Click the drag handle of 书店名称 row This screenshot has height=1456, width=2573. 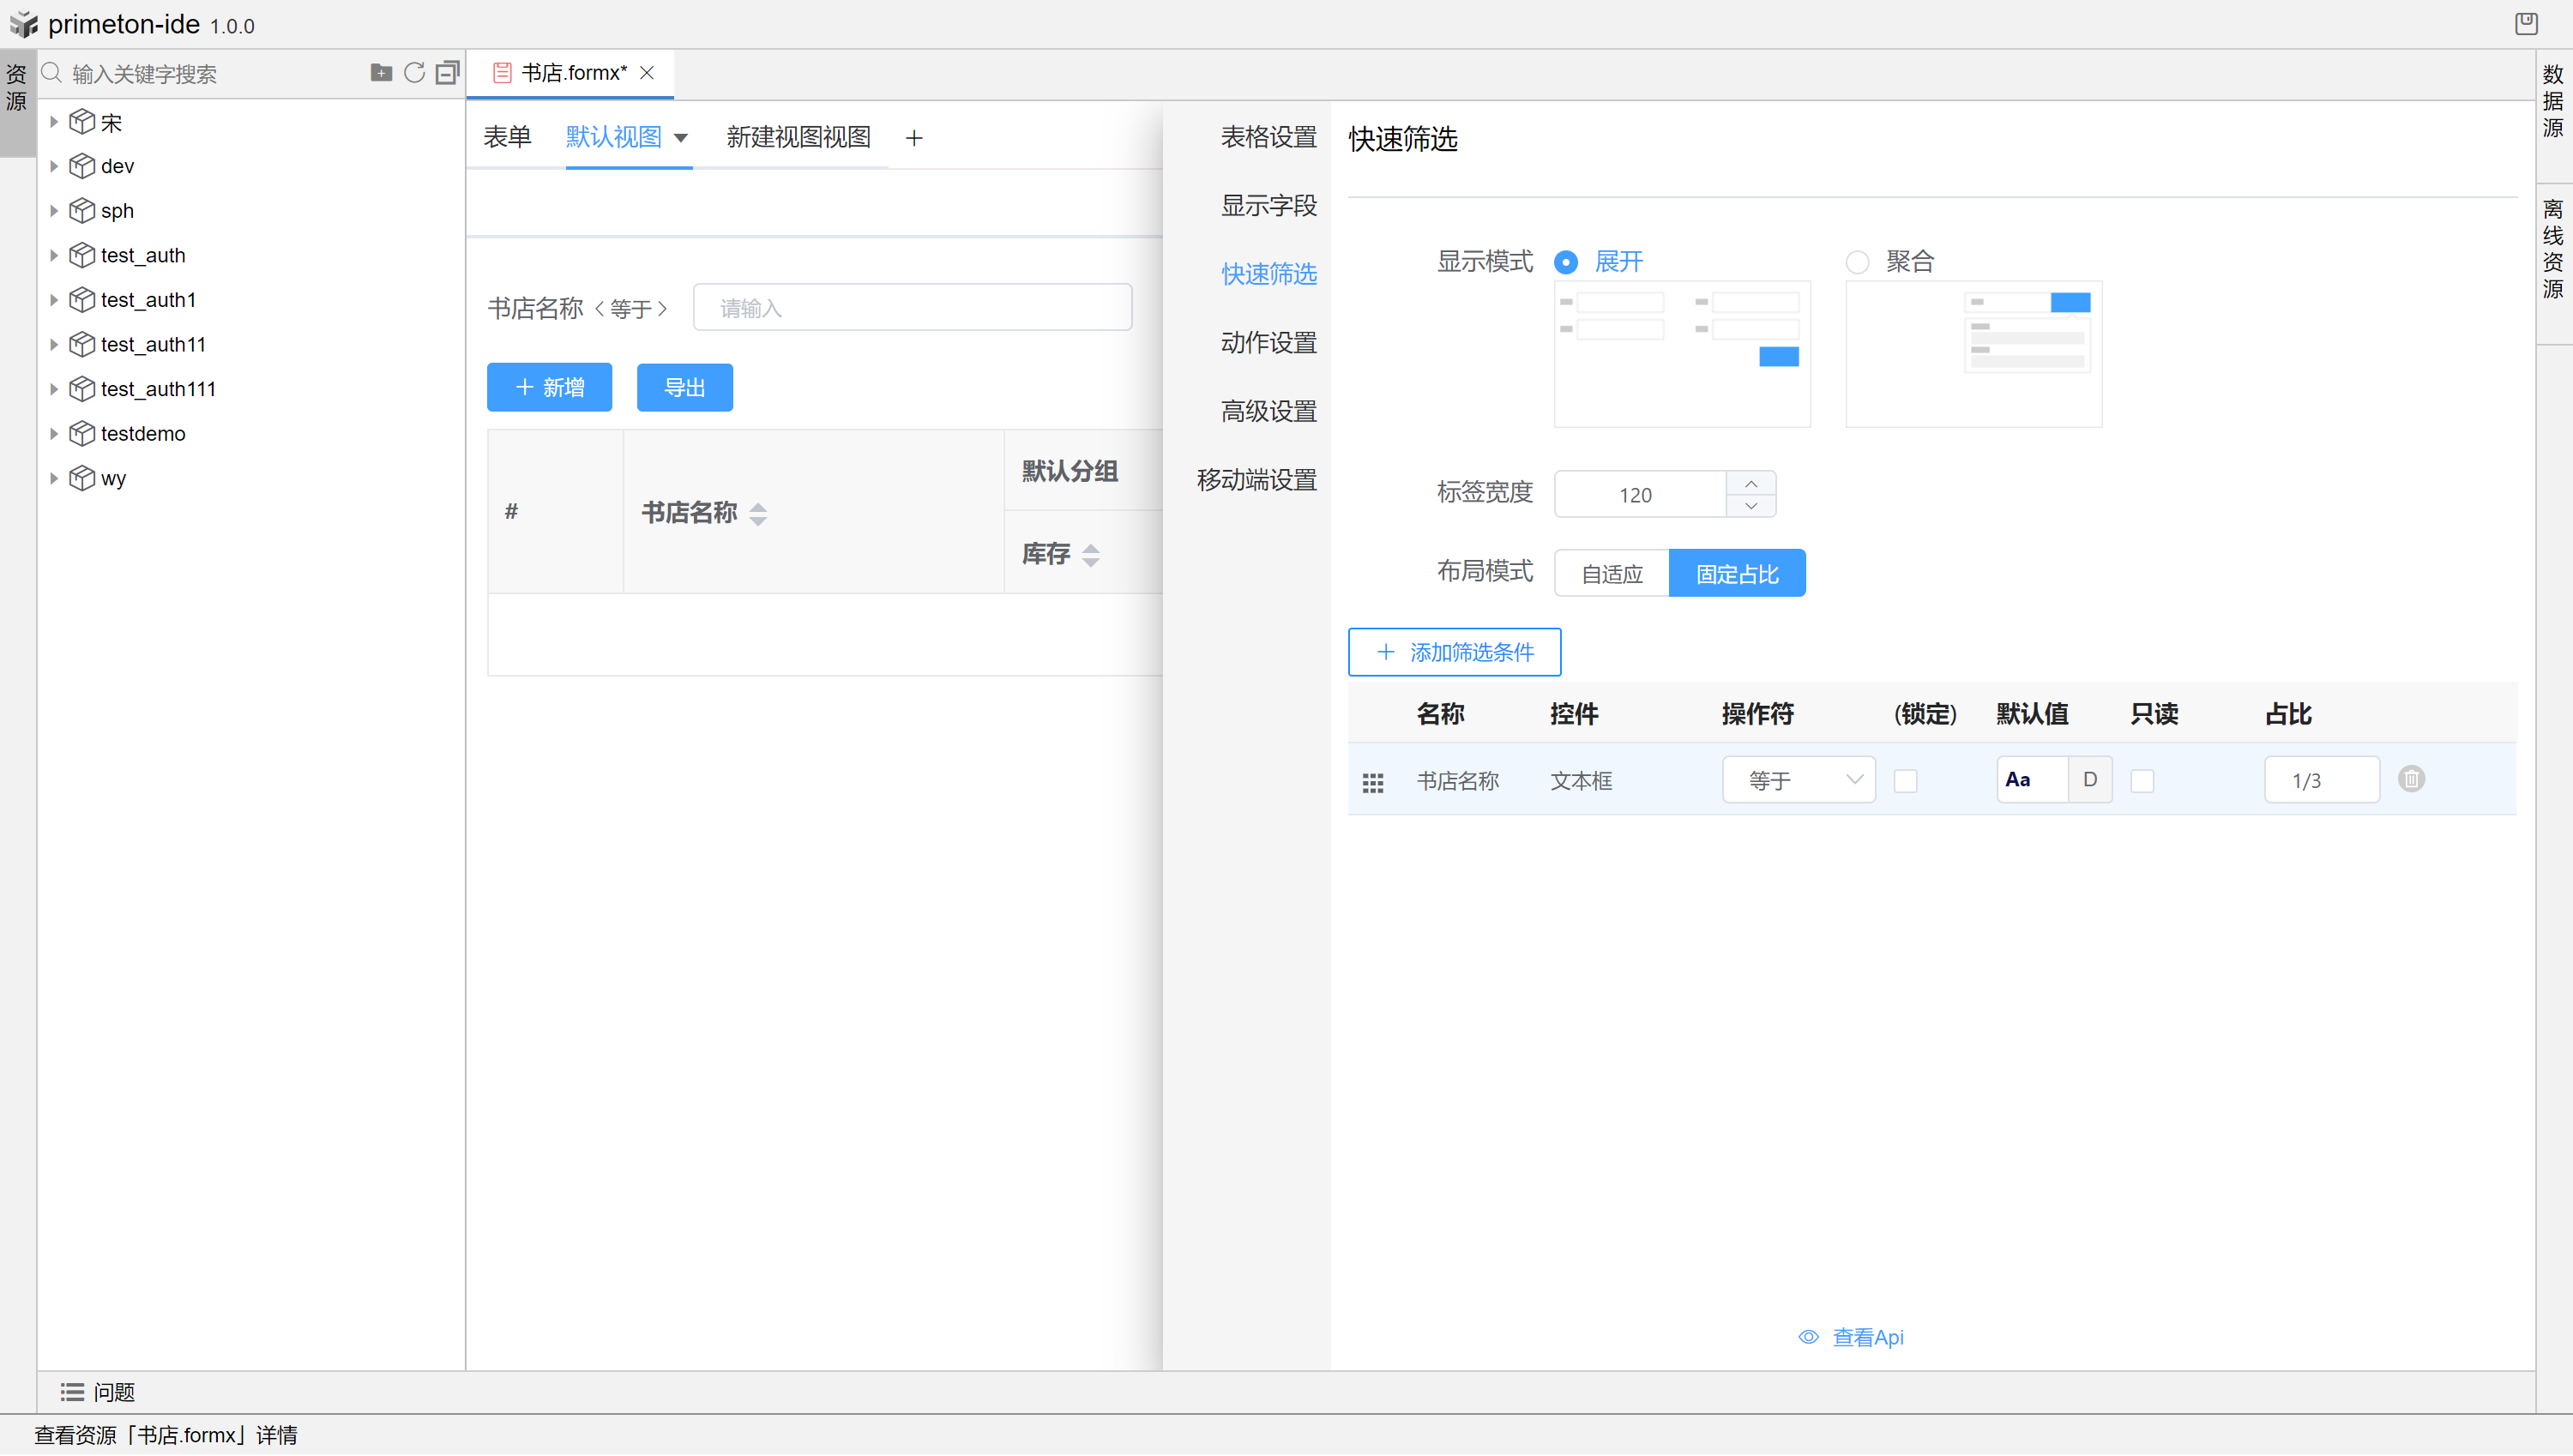[1373, 782]
